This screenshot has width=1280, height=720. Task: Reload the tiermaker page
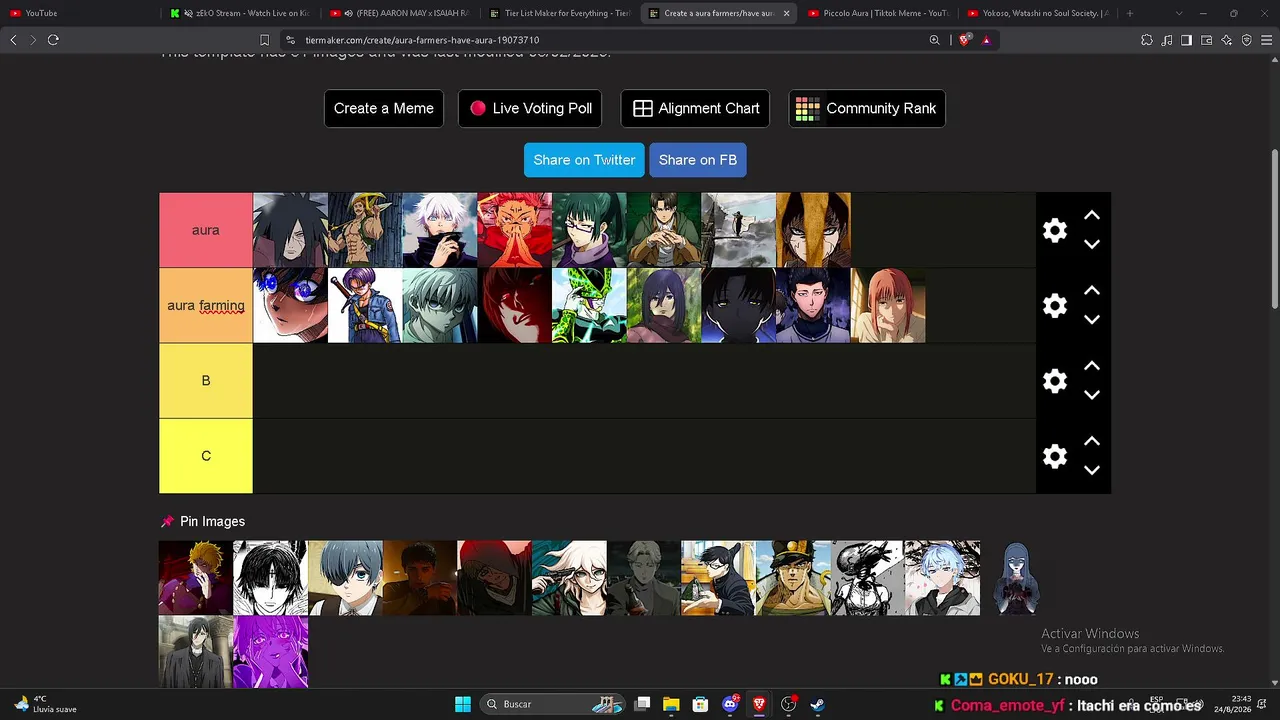53,40
